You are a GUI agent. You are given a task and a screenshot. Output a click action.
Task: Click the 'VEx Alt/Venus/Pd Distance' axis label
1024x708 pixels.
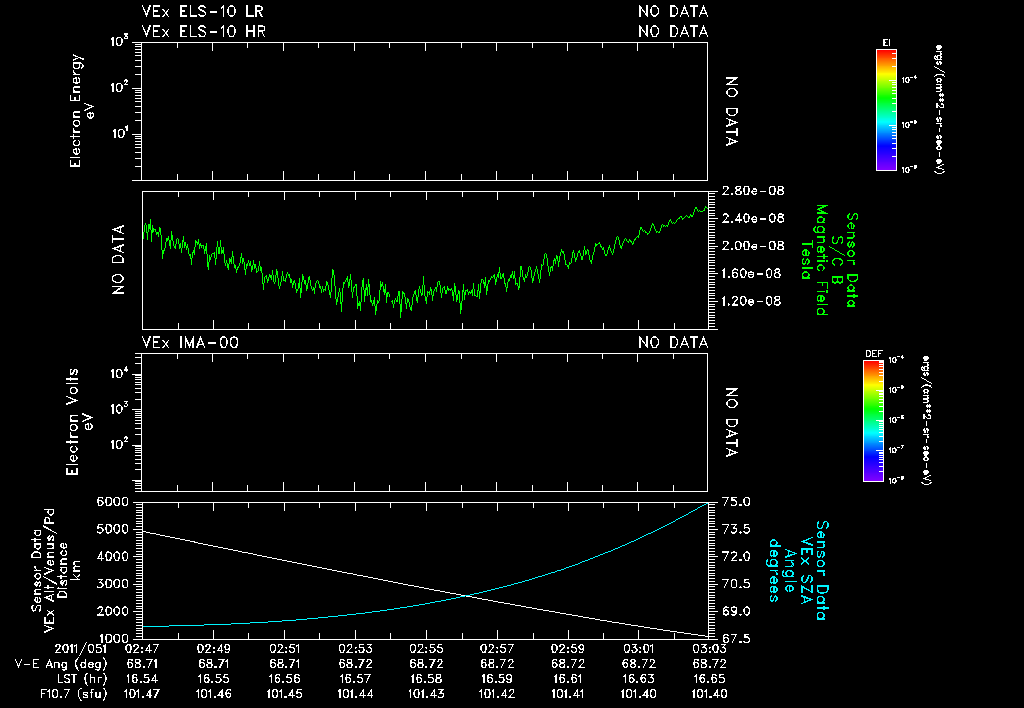point(56,570)
